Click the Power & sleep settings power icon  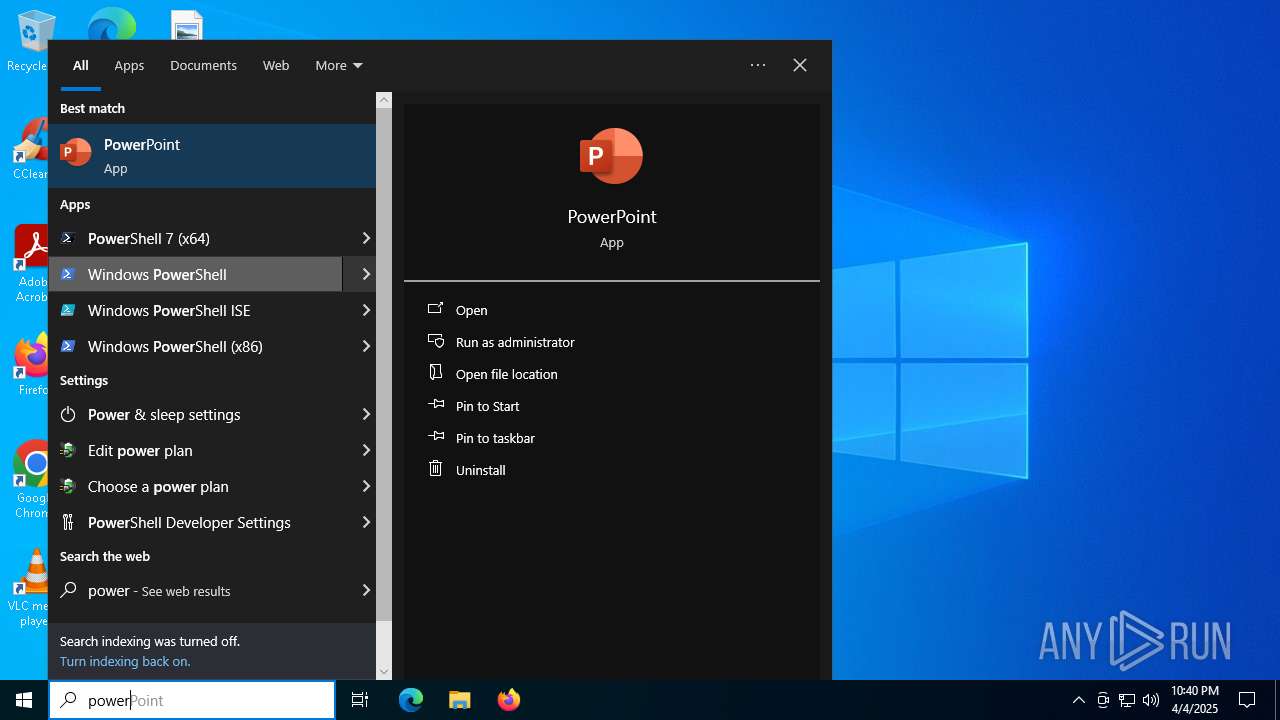click(x=68, y=414)
